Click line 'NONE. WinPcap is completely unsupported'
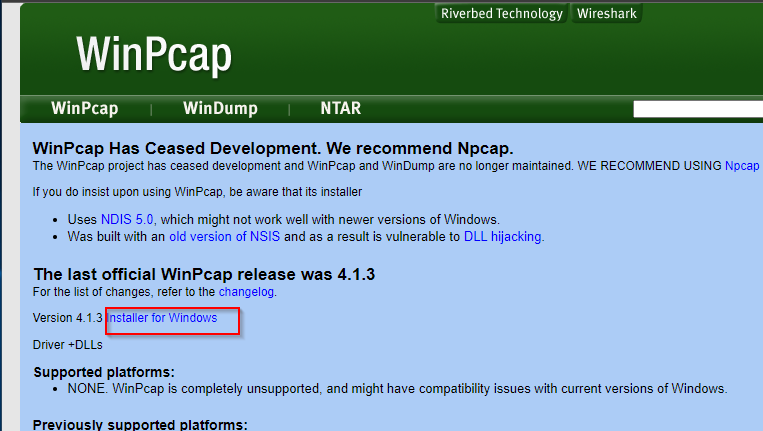The image size is (763, 431). [398, 389]
